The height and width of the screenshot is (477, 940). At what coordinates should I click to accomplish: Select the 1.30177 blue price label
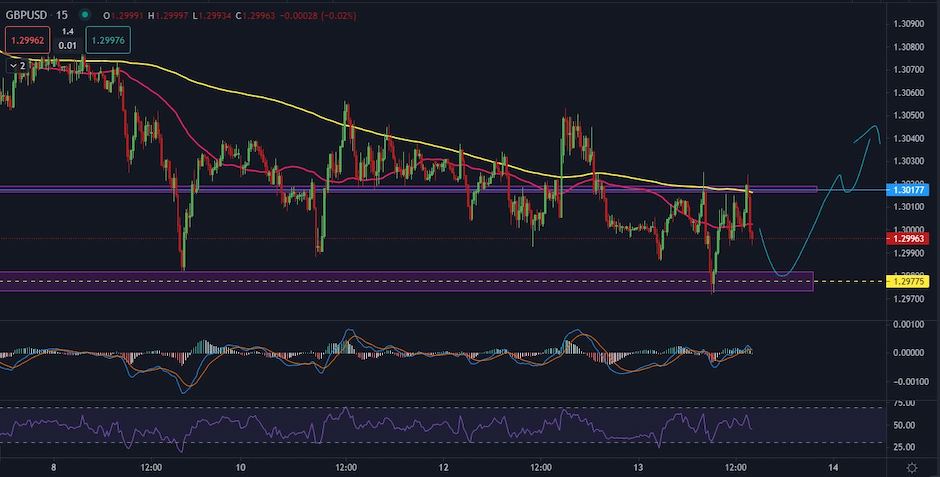click(x=907, y=191)
